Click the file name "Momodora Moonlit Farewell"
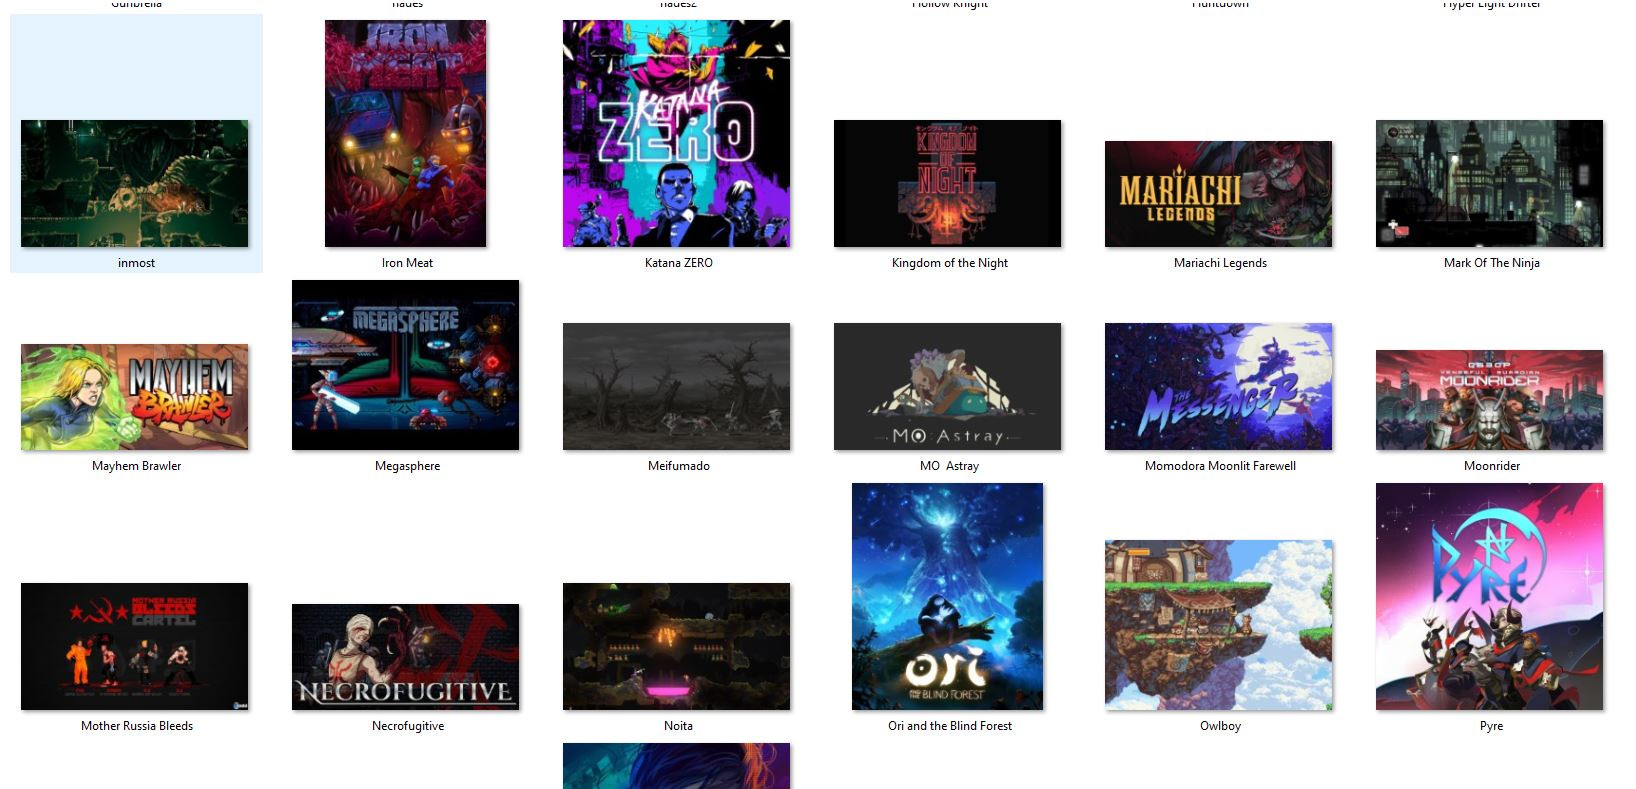This screenshot has height=789, width=1636. [1220, 466]
